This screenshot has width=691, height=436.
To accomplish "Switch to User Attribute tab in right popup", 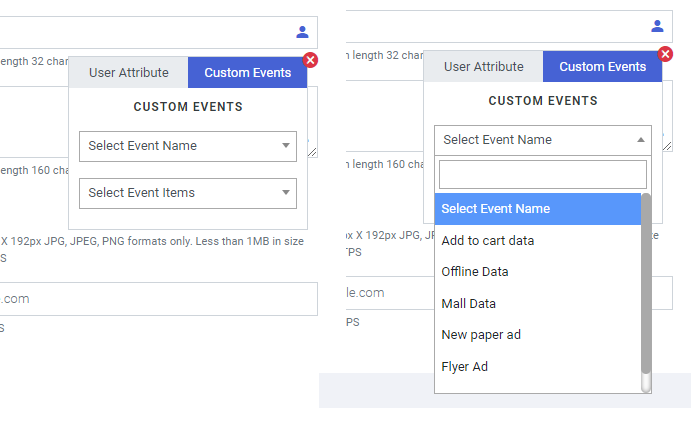I will coord(483,67).
